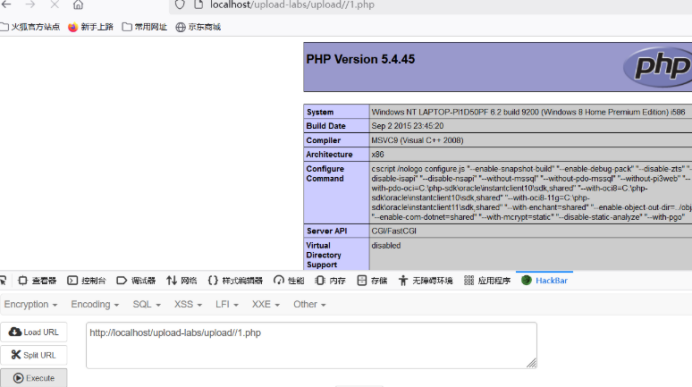Click the Configure Command label
The image size is (692, 387).
click(x=325, y=173)
